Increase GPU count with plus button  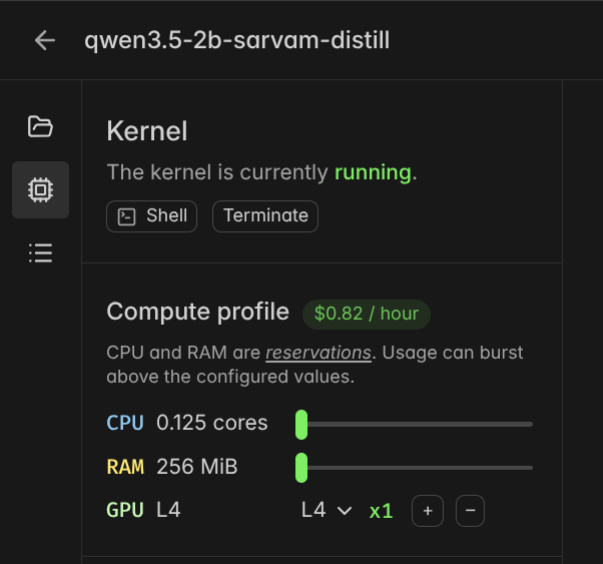(428, 511)
